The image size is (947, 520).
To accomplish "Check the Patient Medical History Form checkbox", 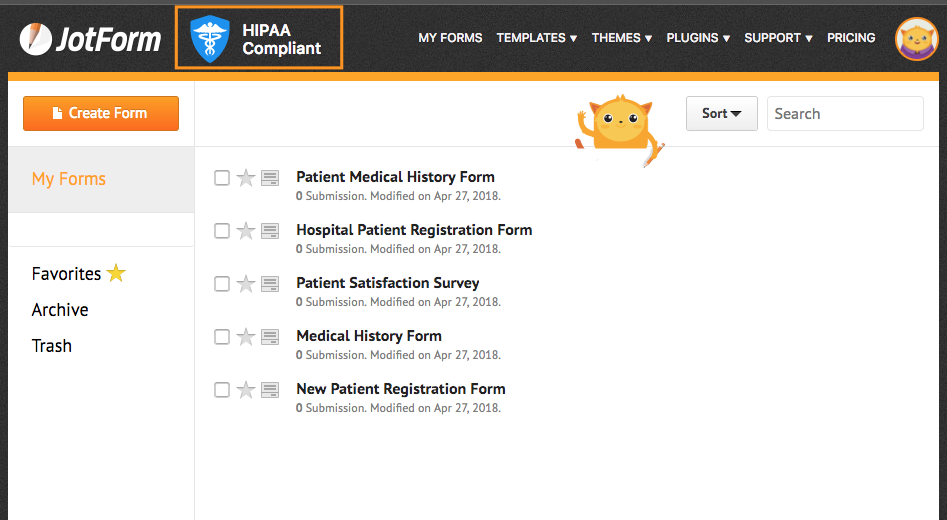I will (222, 178).
